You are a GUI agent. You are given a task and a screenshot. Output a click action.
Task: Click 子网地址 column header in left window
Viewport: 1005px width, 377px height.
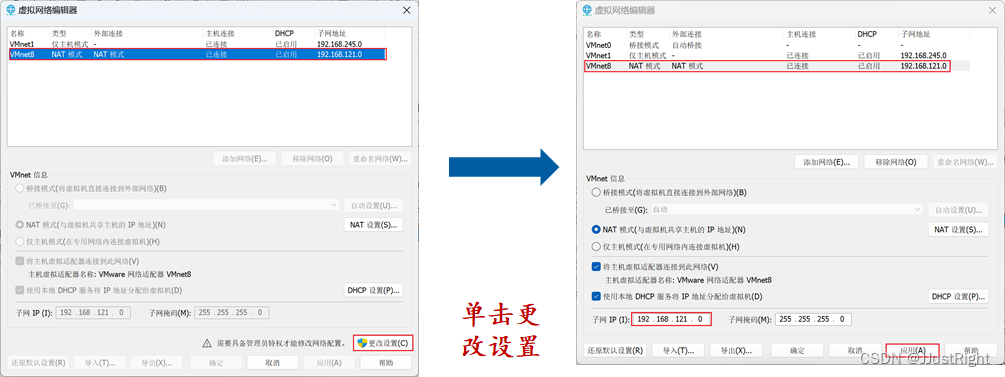point(331,33)
